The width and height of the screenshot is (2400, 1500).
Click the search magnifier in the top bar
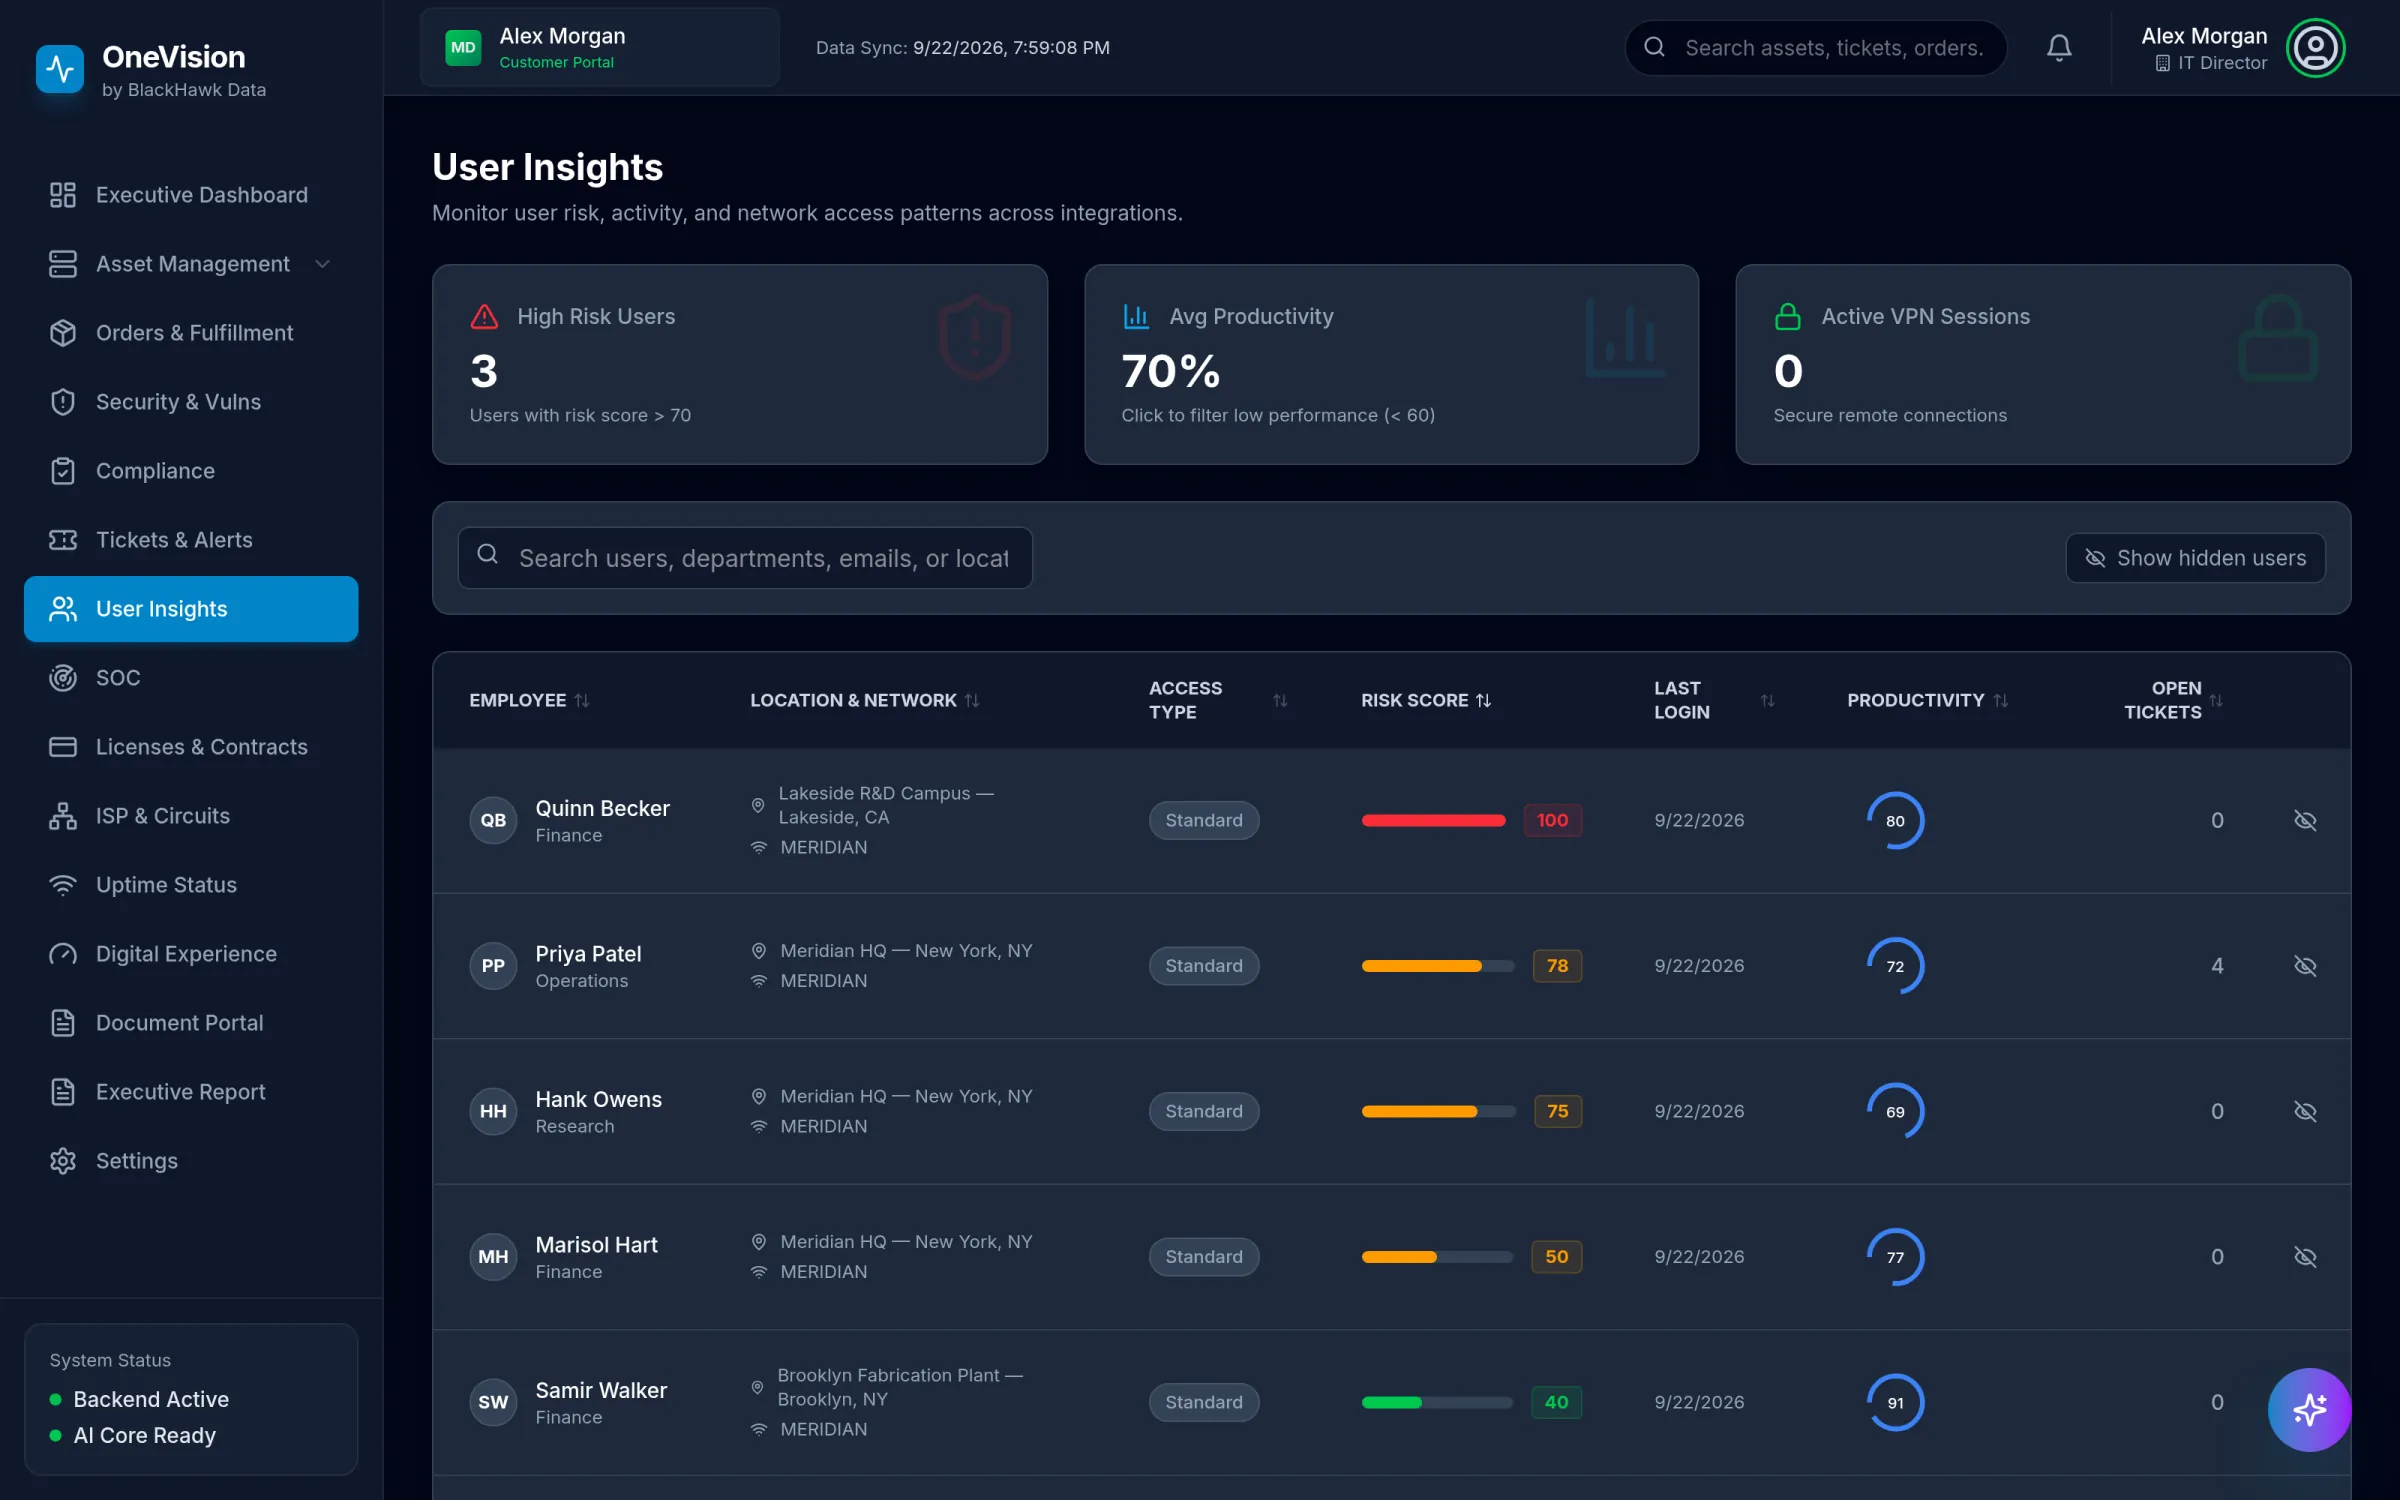(x=1655, y=47)
